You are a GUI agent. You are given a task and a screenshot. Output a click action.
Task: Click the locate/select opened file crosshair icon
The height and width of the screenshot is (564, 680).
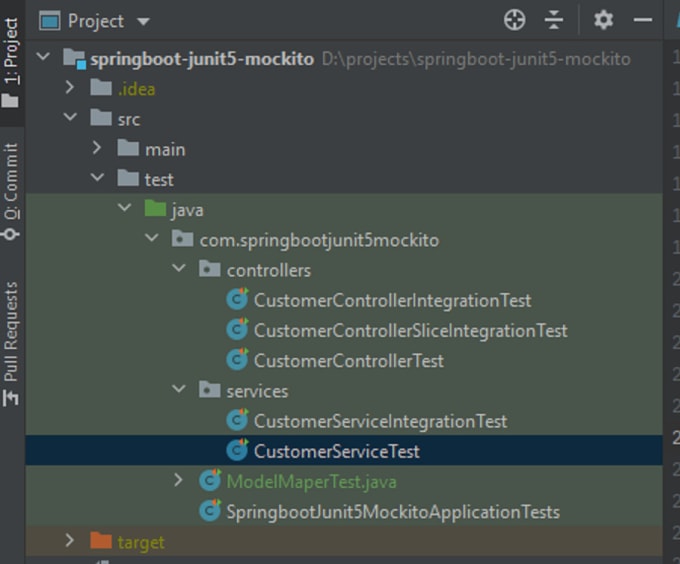click(x=515, y=20)
